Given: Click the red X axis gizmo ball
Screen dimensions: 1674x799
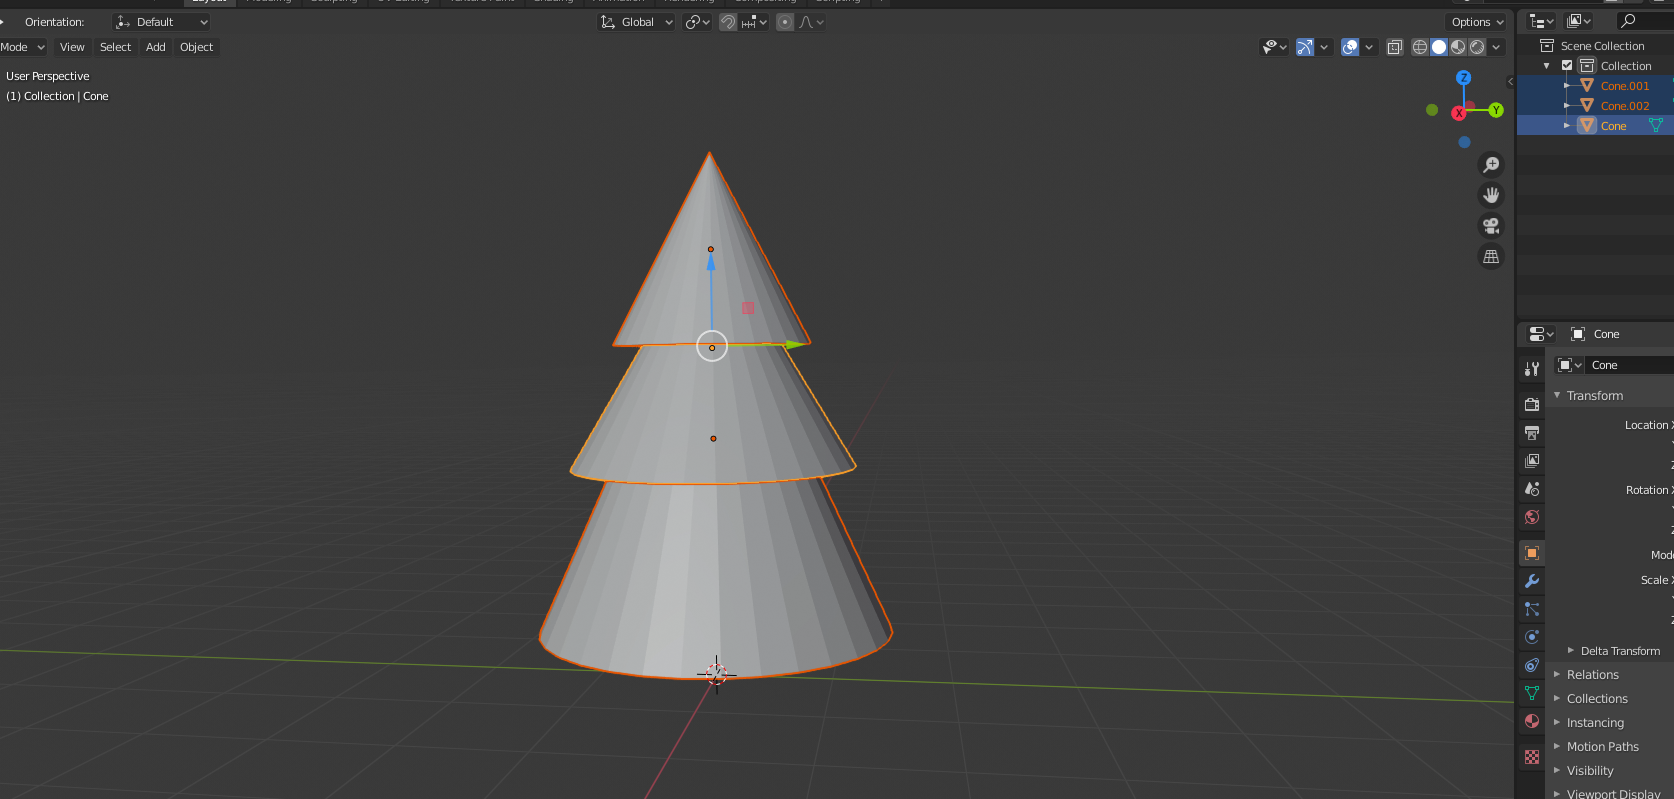Looking at the screenshot, I should coord(1459,113).
